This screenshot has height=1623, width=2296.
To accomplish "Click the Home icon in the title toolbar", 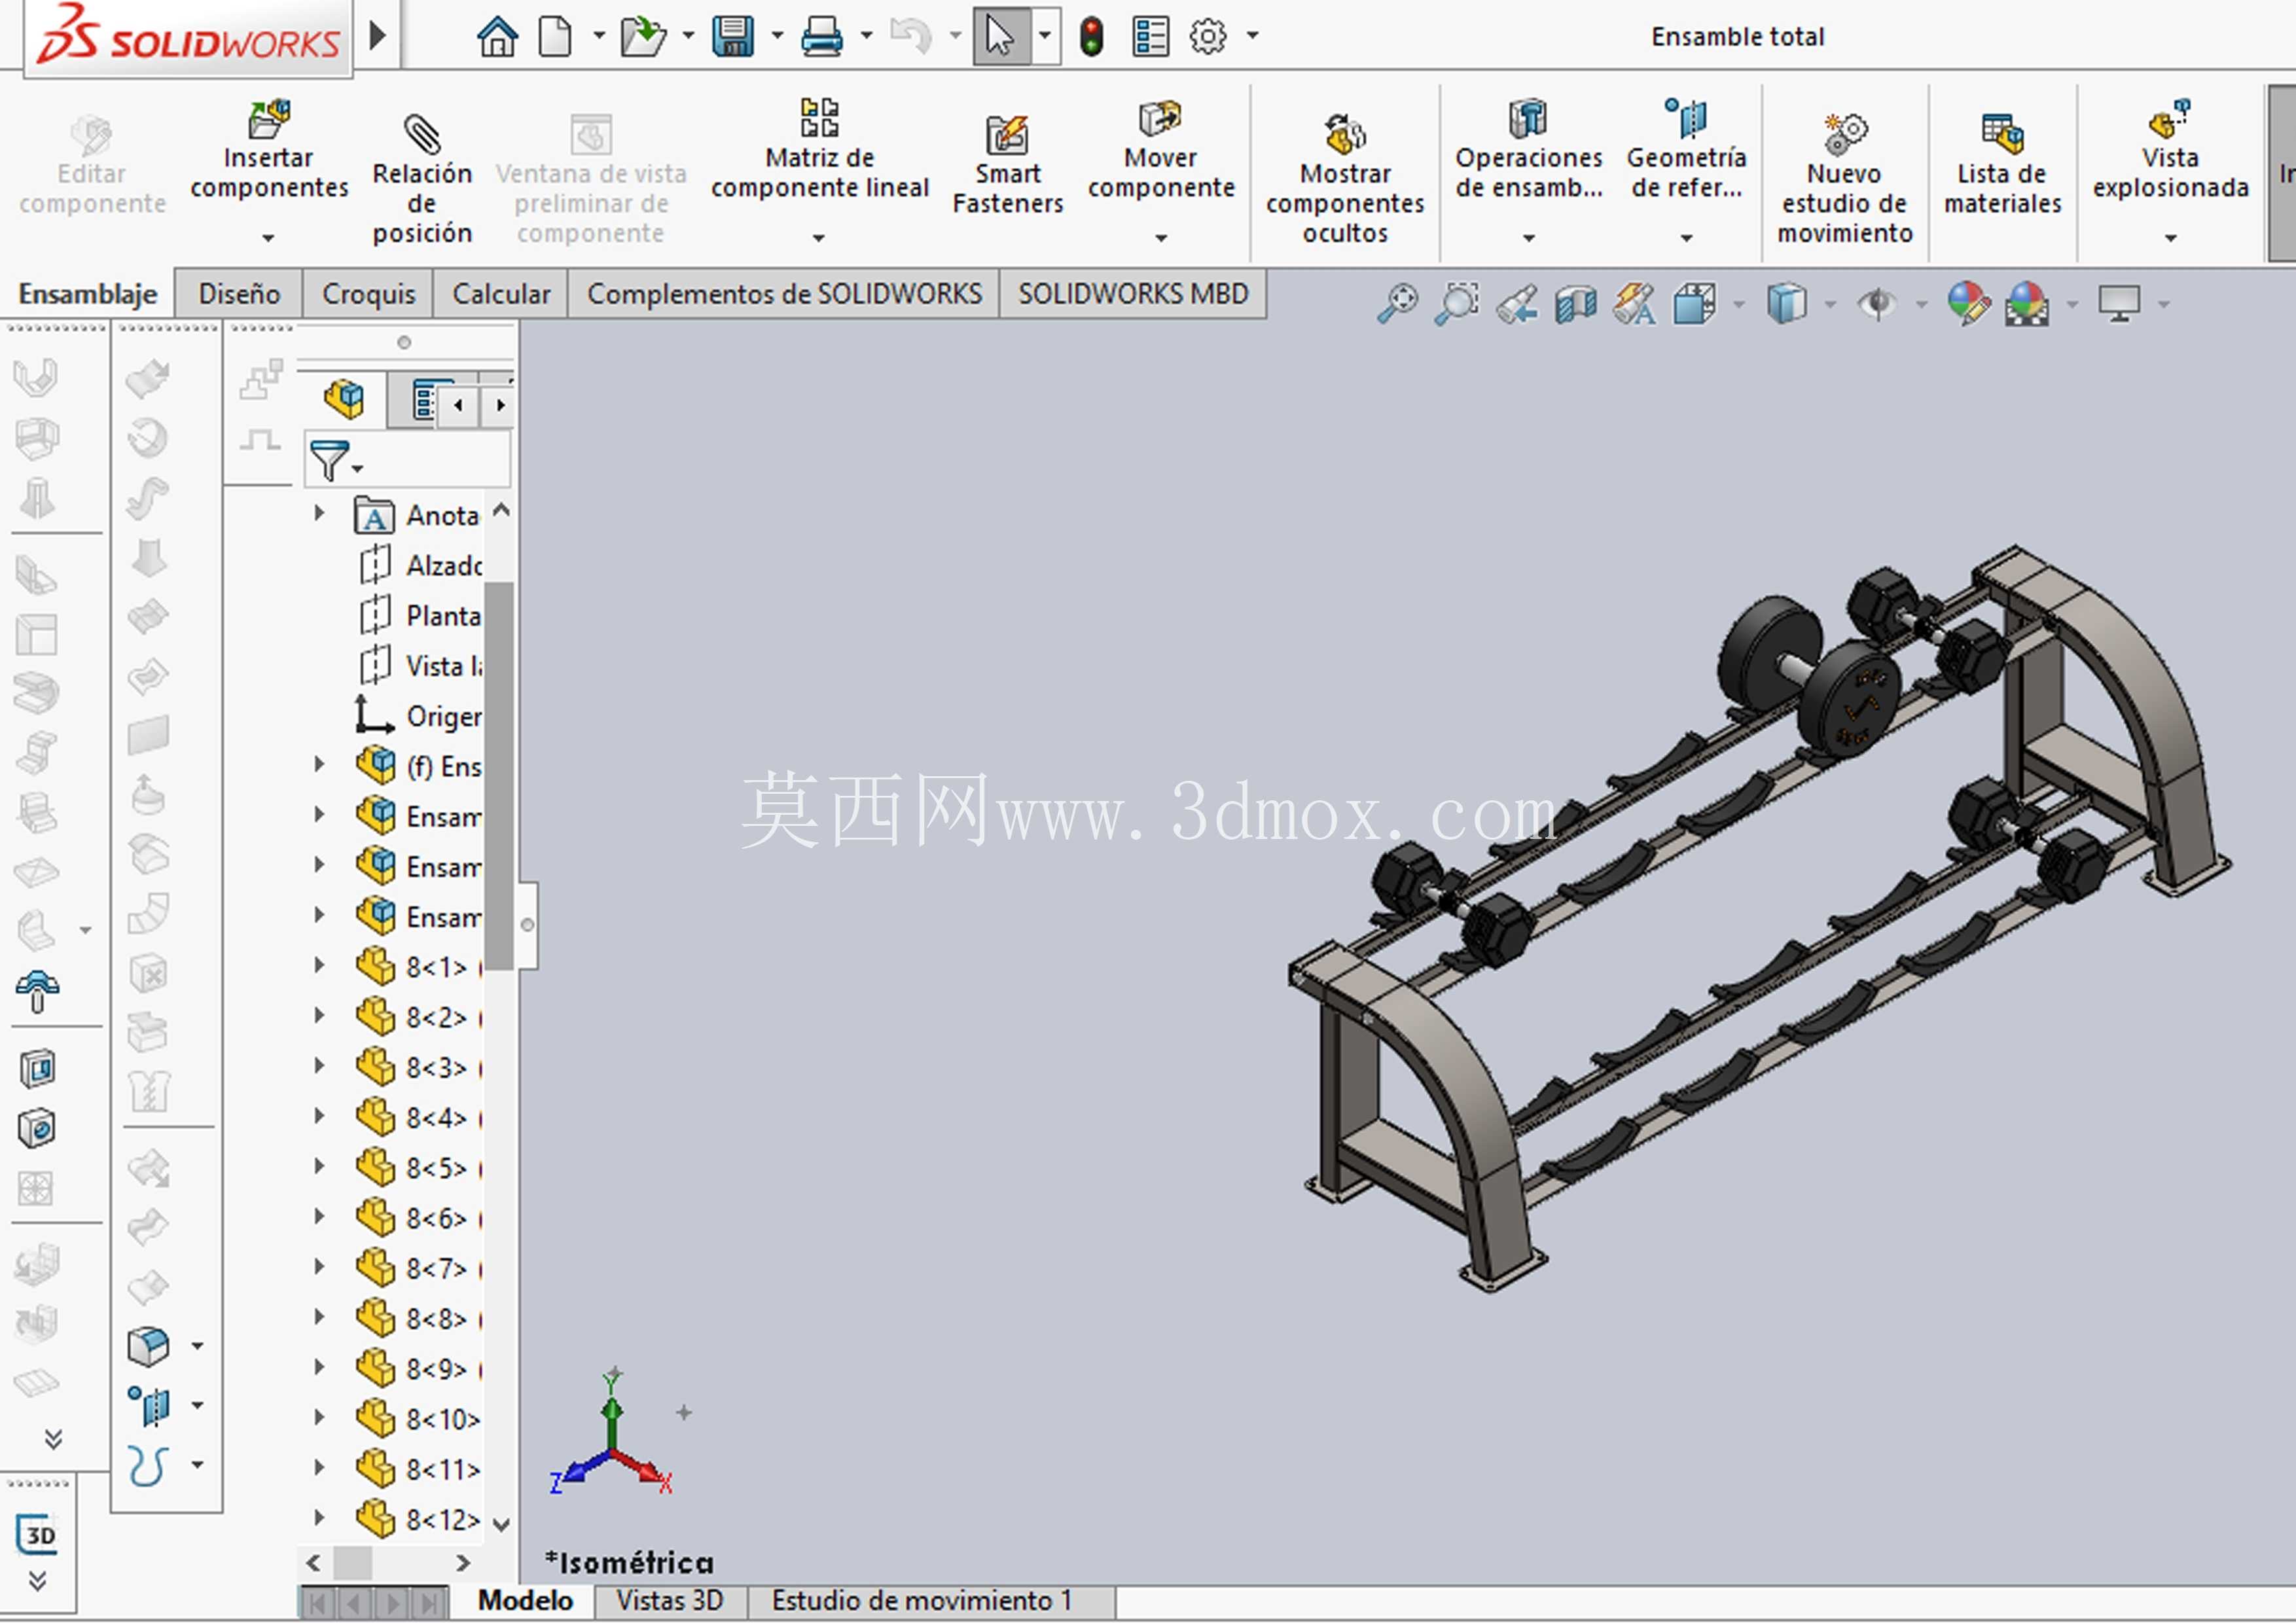I will [x=497, y=37].
